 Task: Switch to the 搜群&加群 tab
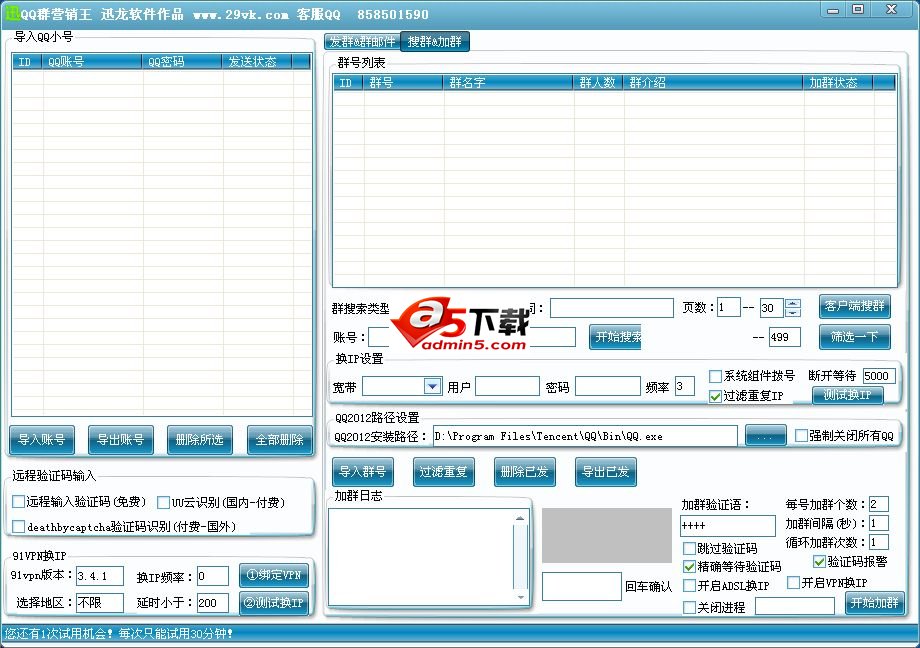tap(435, 42)
